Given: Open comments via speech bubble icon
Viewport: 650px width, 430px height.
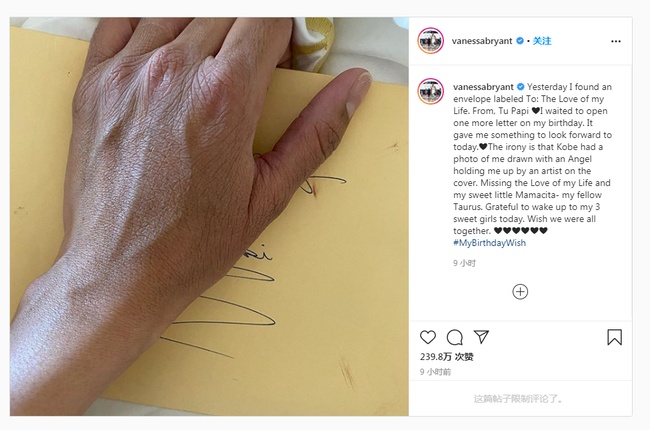Looking at the screenshot, I should [x=455, y=337].
